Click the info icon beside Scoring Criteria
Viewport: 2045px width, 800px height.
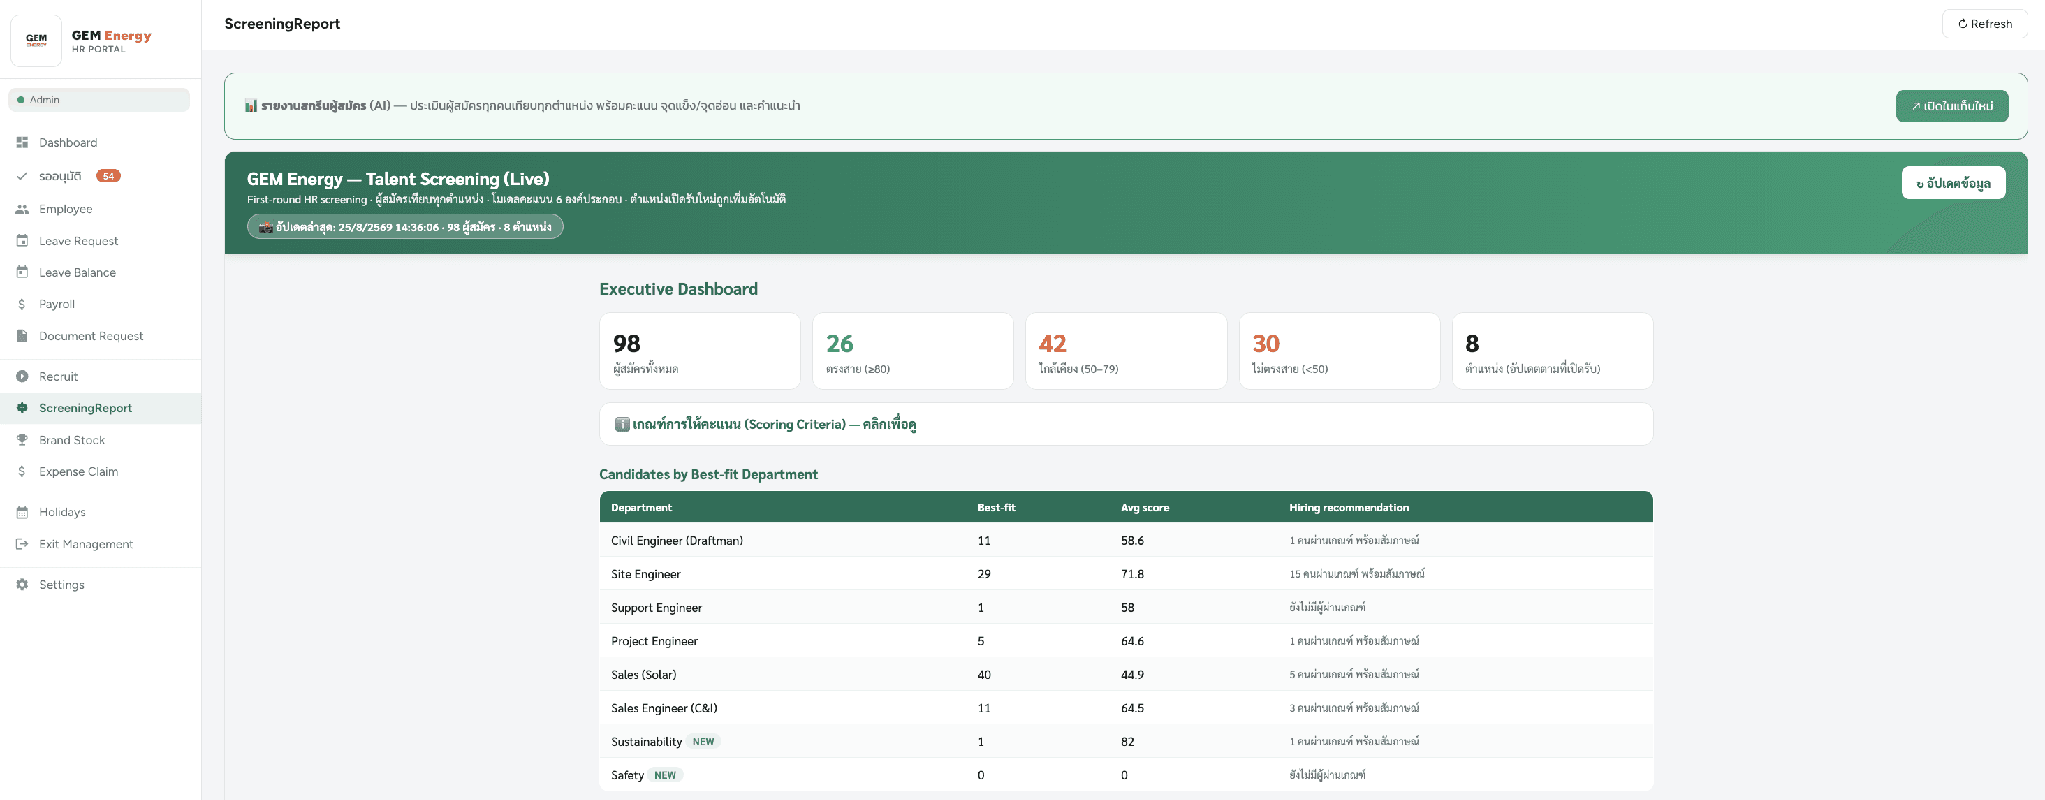click(622, 424)
